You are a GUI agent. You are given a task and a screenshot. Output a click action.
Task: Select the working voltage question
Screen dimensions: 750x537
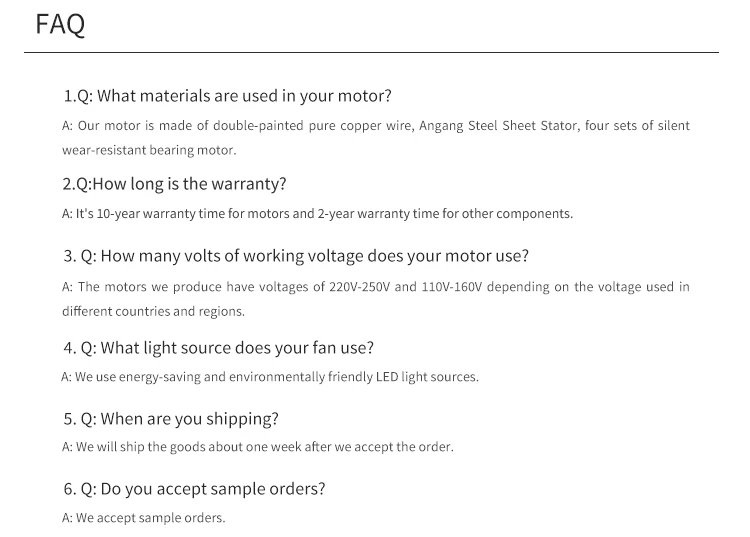[x=296, y=256]
